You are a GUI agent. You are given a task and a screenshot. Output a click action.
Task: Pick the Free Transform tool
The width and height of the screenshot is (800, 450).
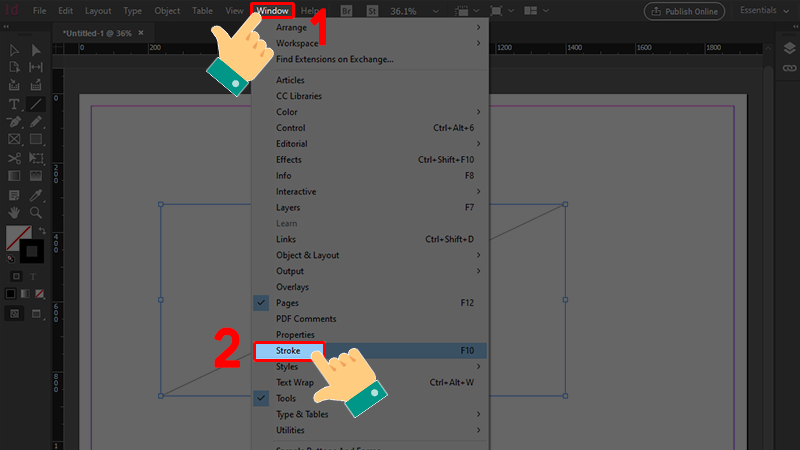[36, 158]
